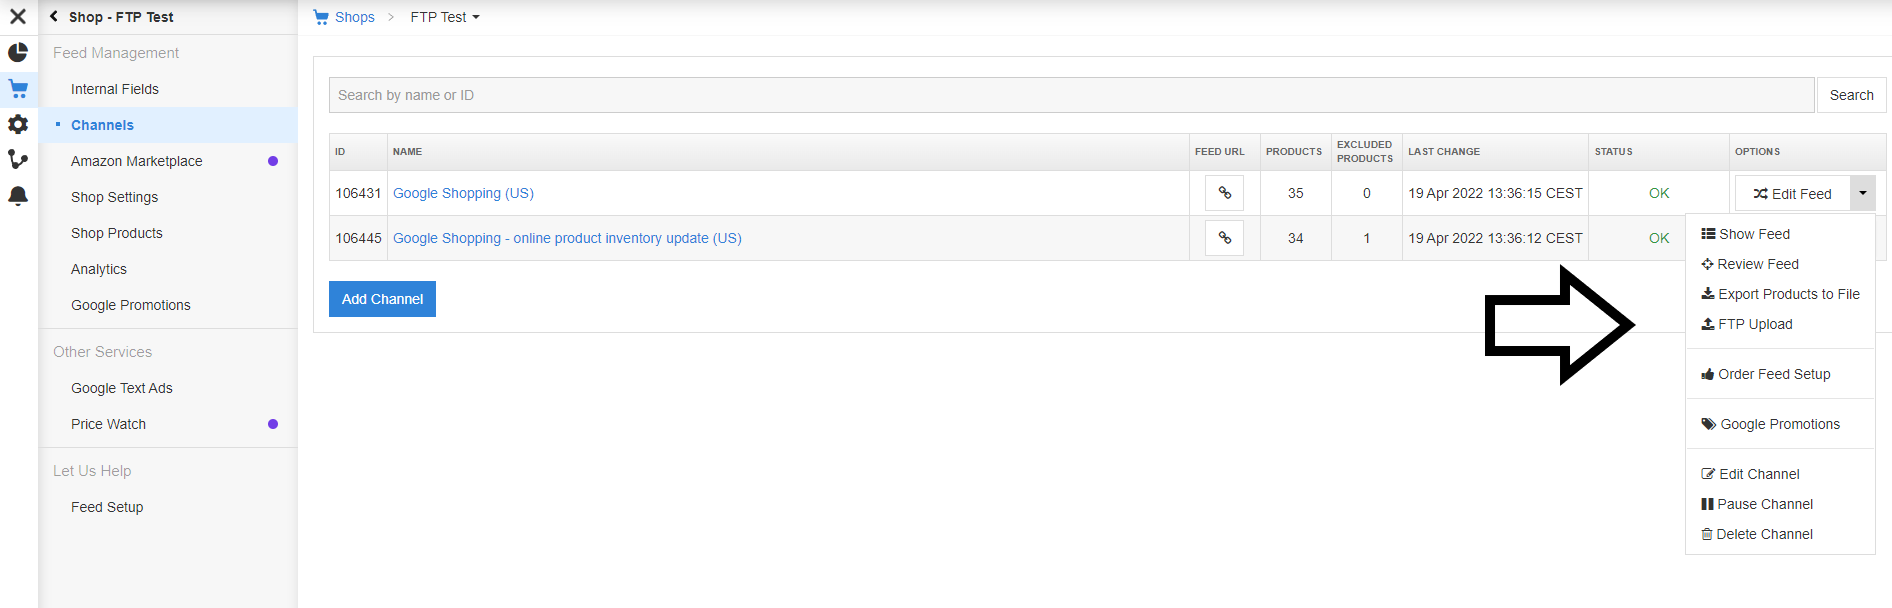This screenshot has width=1892, height=608.
Task: Toggle the Edit Feed dropdown caret
Action: tap(1862, 193)
